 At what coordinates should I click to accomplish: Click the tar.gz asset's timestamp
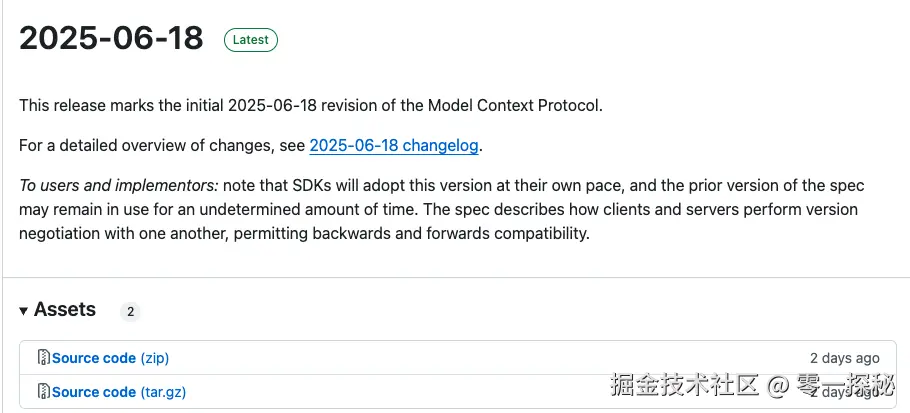click(x=845, y=391)
